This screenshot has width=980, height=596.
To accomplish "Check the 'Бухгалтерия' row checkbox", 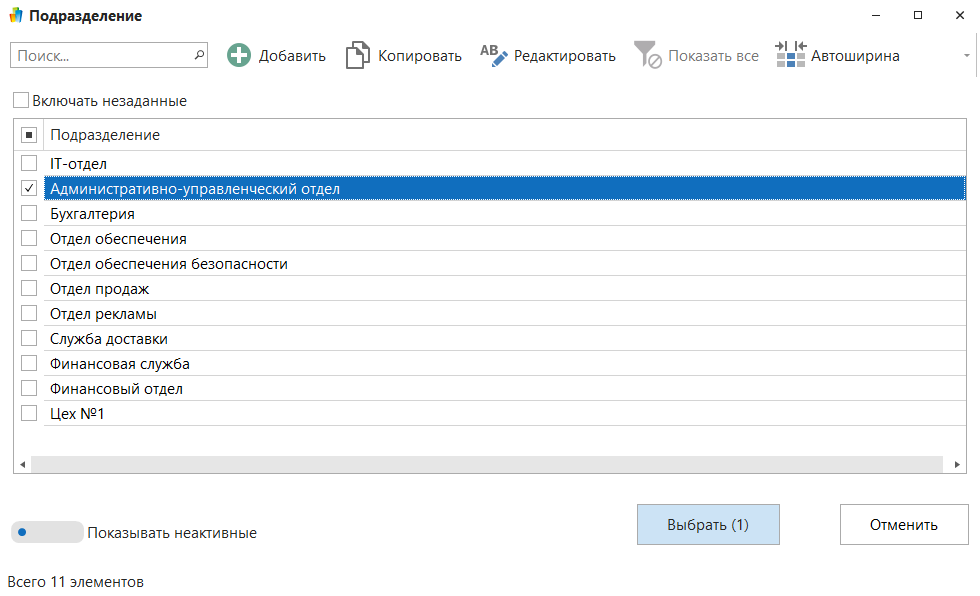I will coord(29,214).
